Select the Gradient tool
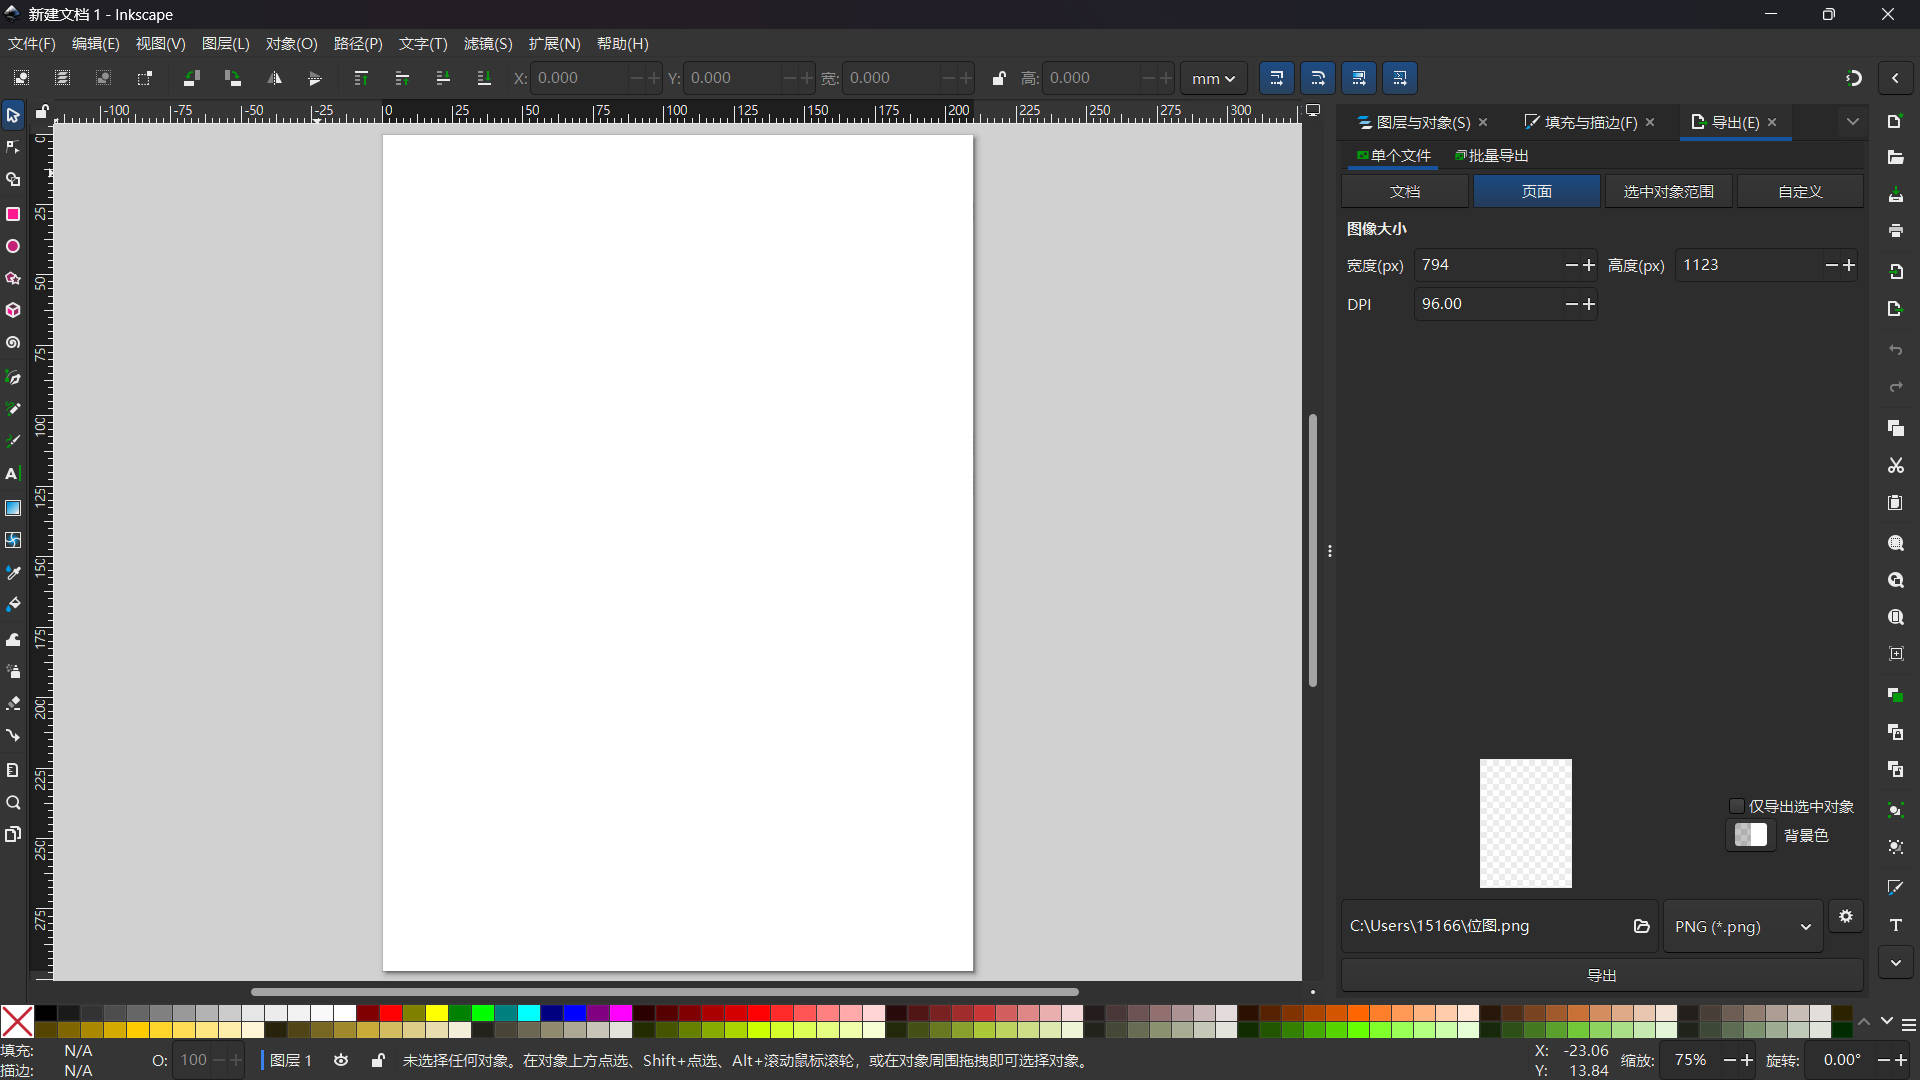This screenshot has width=1920, height=1080. (x=13, y=508)
